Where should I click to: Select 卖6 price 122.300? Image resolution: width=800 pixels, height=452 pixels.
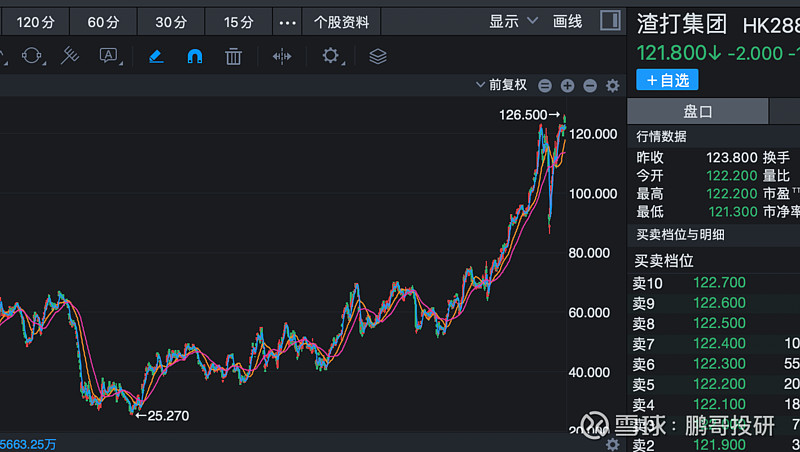pyautogui.click(x=719, y=364)
